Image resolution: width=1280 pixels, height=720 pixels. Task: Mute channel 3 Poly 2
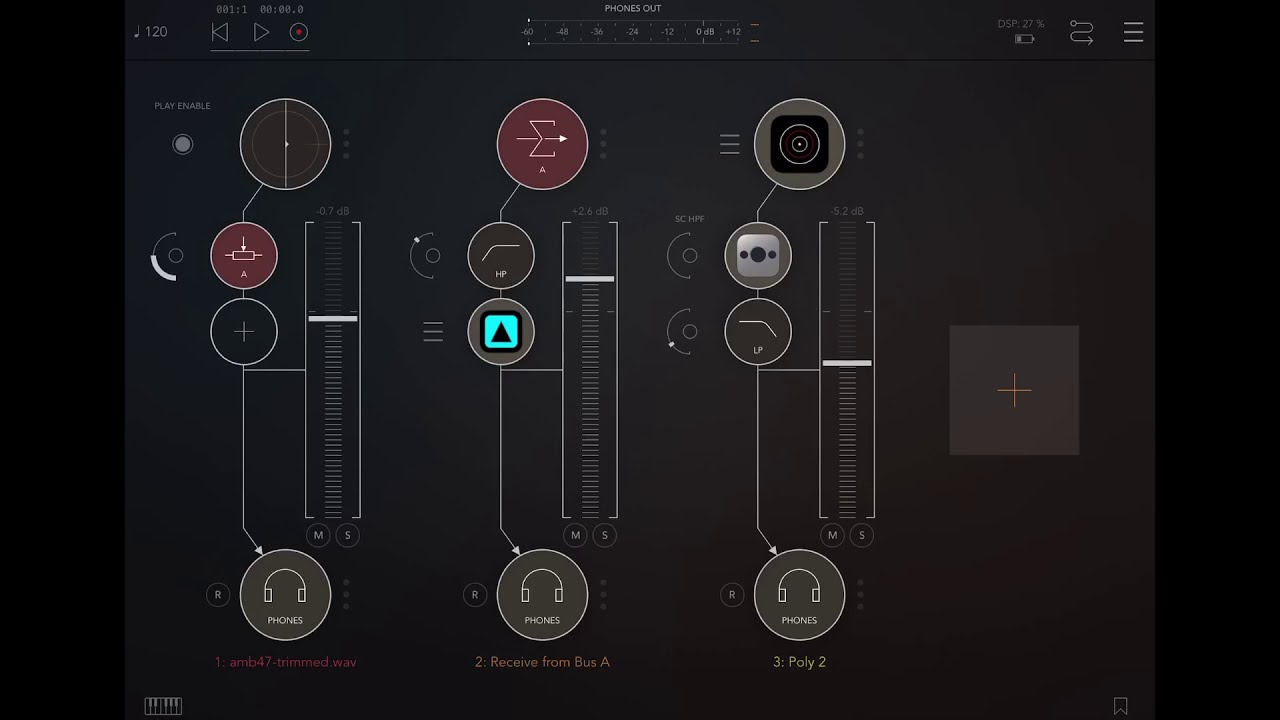point(832,535)
